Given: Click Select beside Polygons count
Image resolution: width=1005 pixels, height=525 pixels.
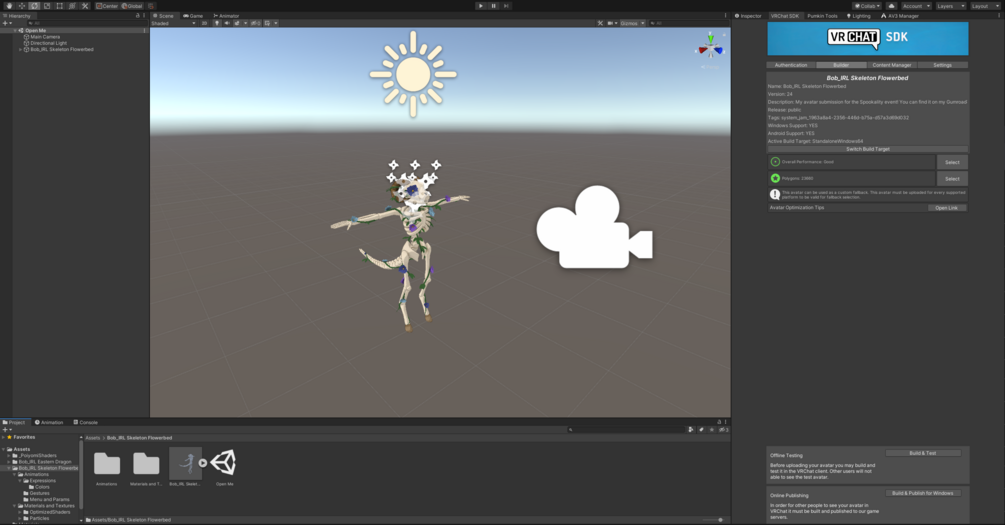Looking at the screenshot, I should (x=952, y=179).
